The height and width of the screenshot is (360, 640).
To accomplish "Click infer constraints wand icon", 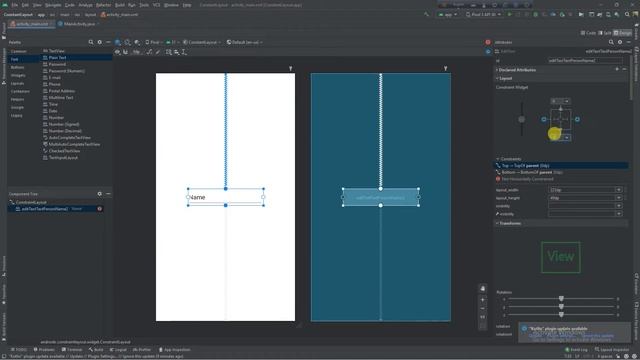I will [x=158, y=52].
